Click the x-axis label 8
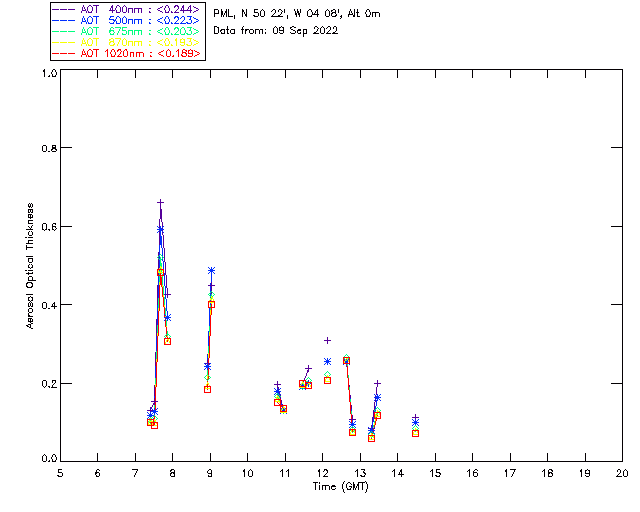This screenshot has height=512, width=640. tap(173, 473)
